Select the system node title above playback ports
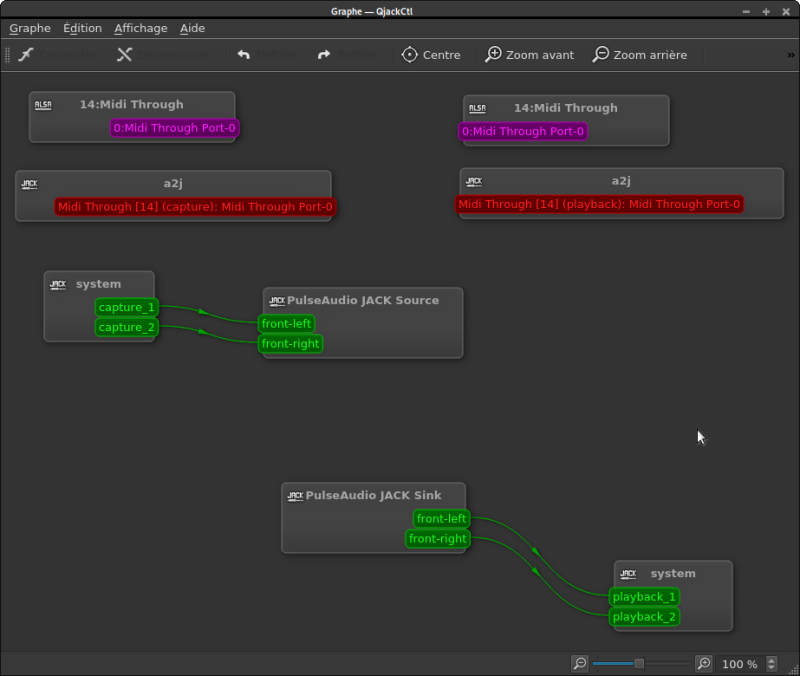 pyautogui.click(x=673, y=573)
